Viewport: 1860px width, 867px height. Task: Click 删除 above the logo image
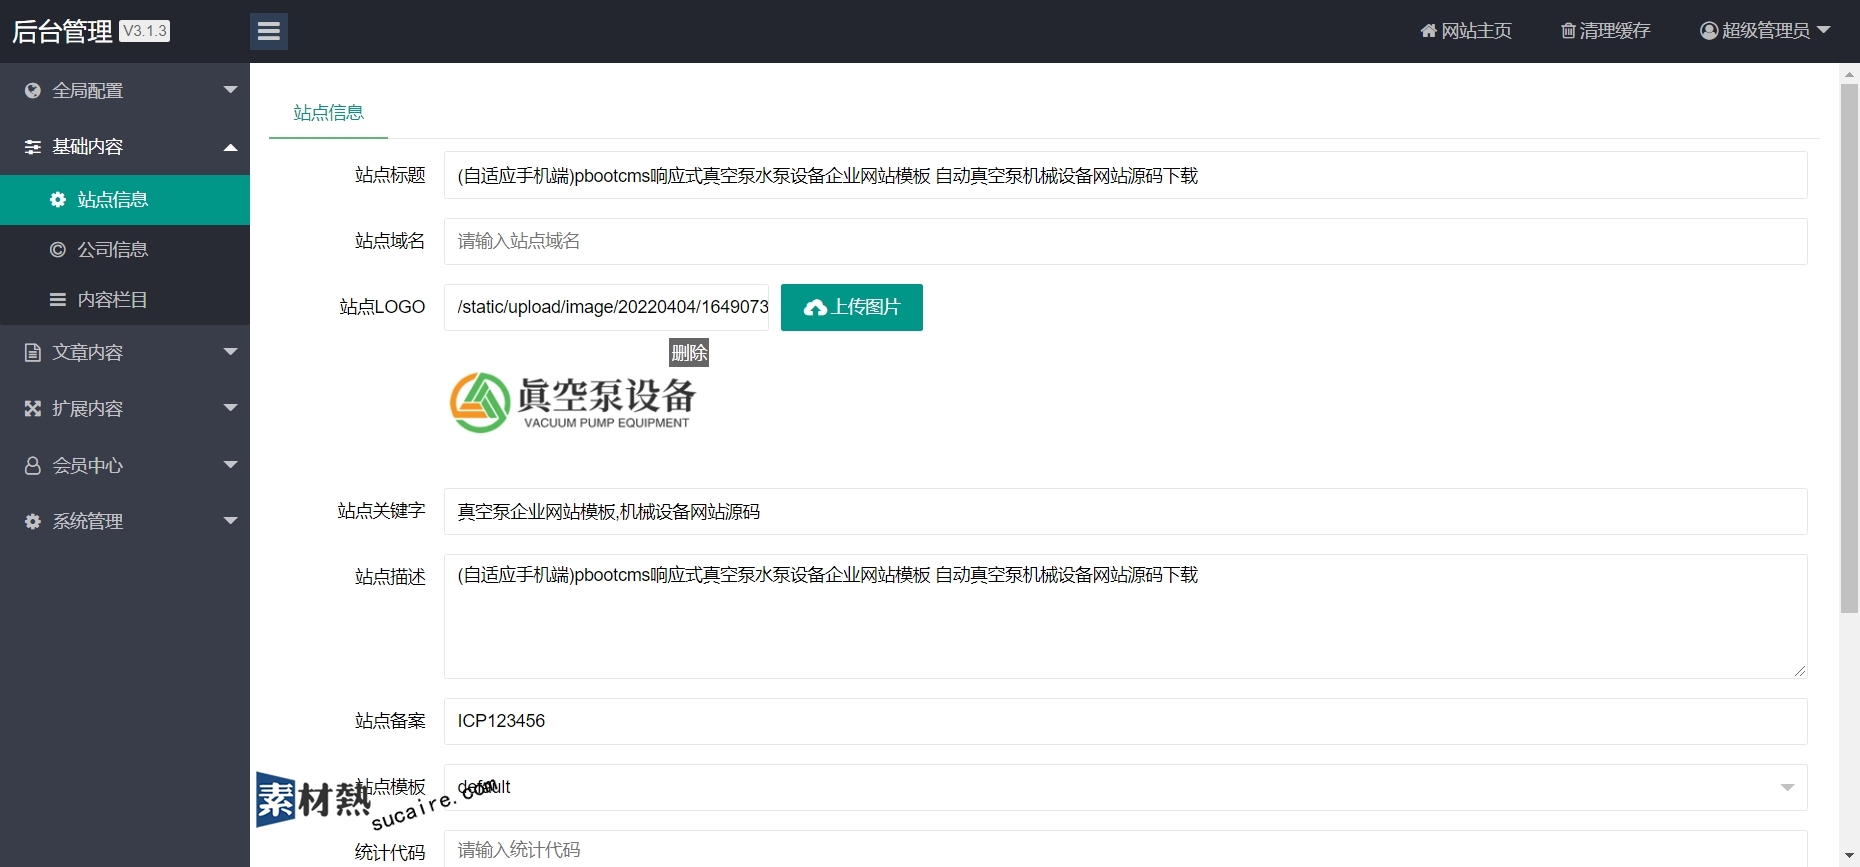point(688,353)
